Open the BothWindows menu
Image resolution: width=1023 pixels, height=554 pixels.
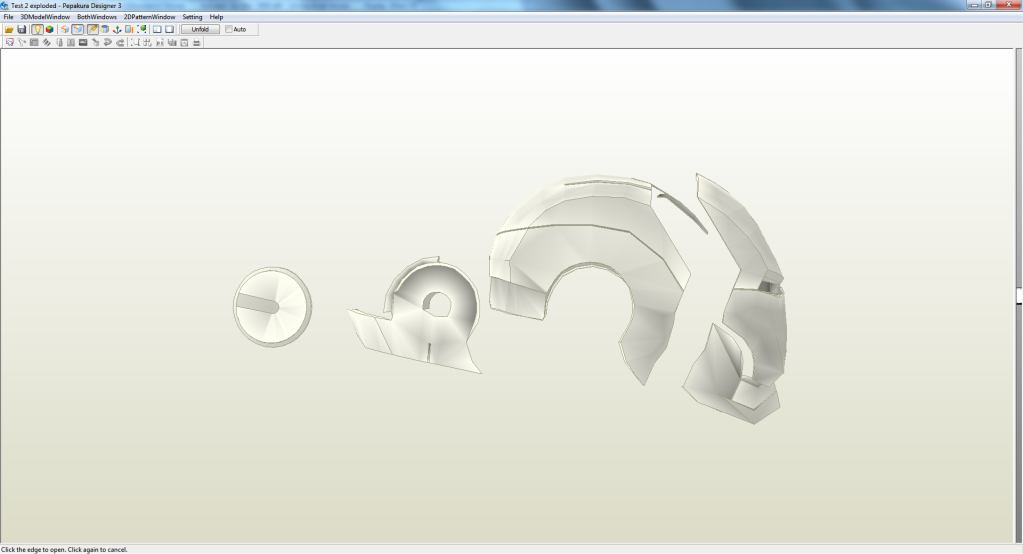[97, 17]
